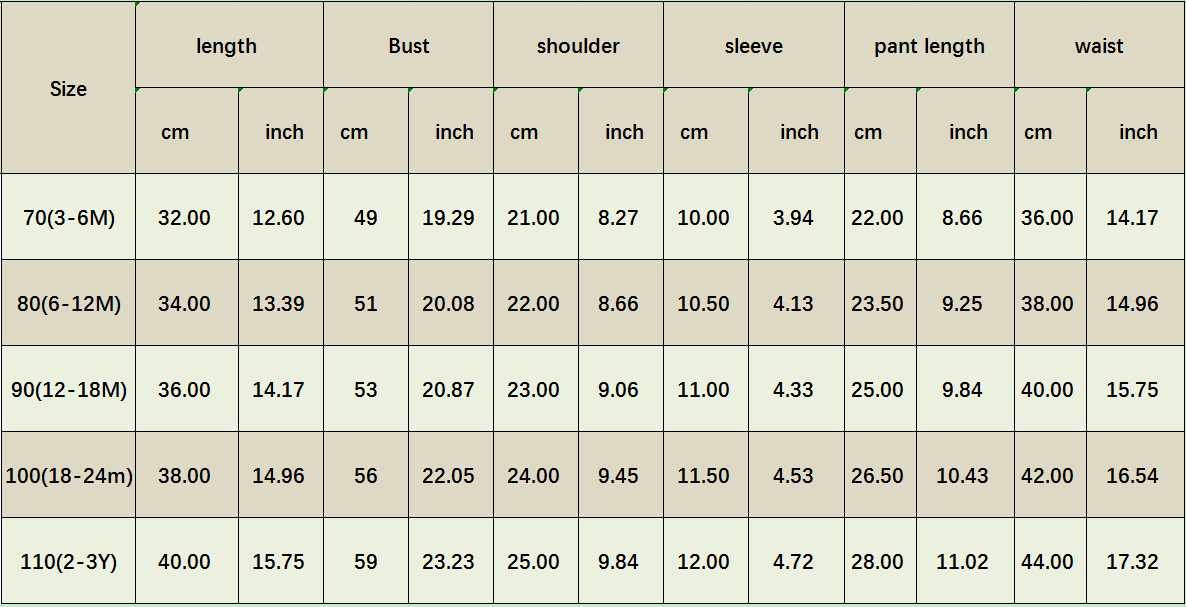The height and width of the screenshot is (607, 1186).
Task: Click length inch value 12.60
Action: (278, 217)
